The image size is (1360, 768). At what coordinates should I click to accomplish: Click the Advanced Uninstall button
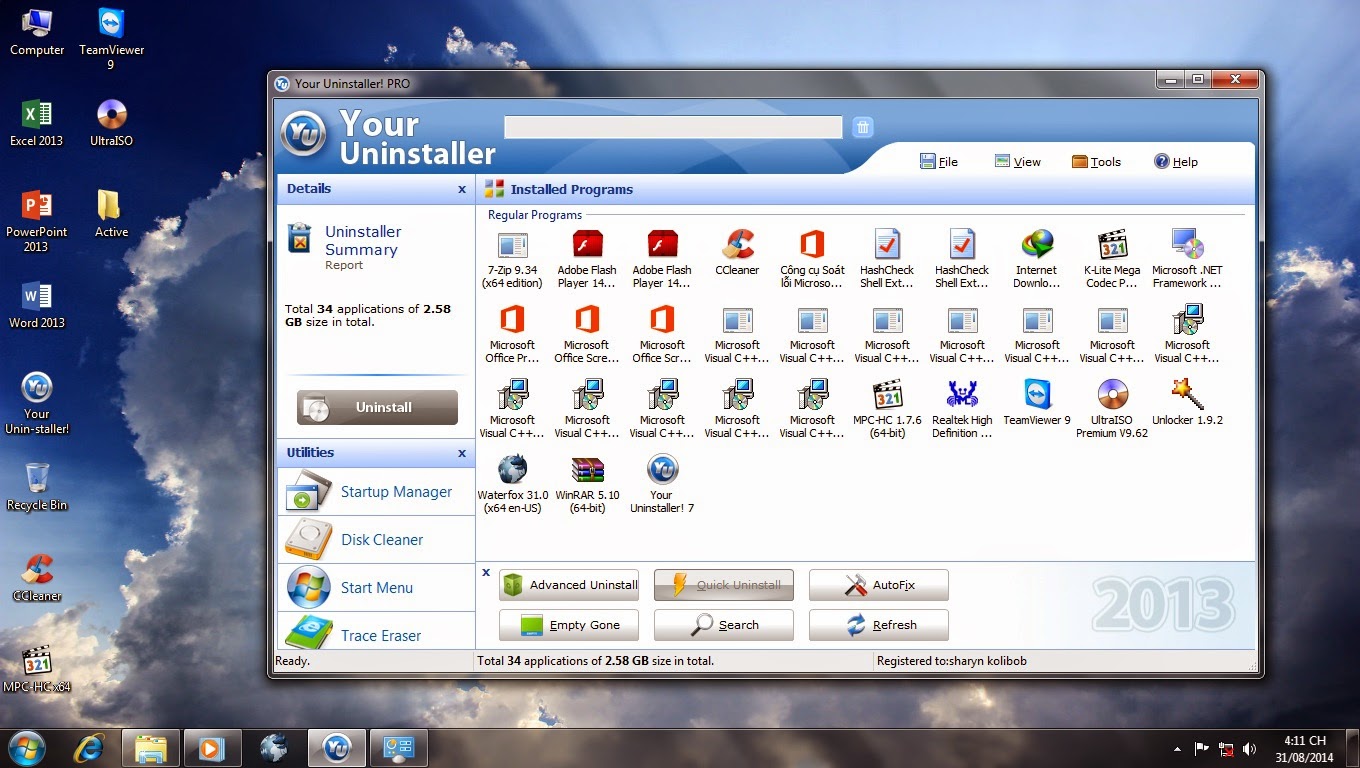pos(569,585)
